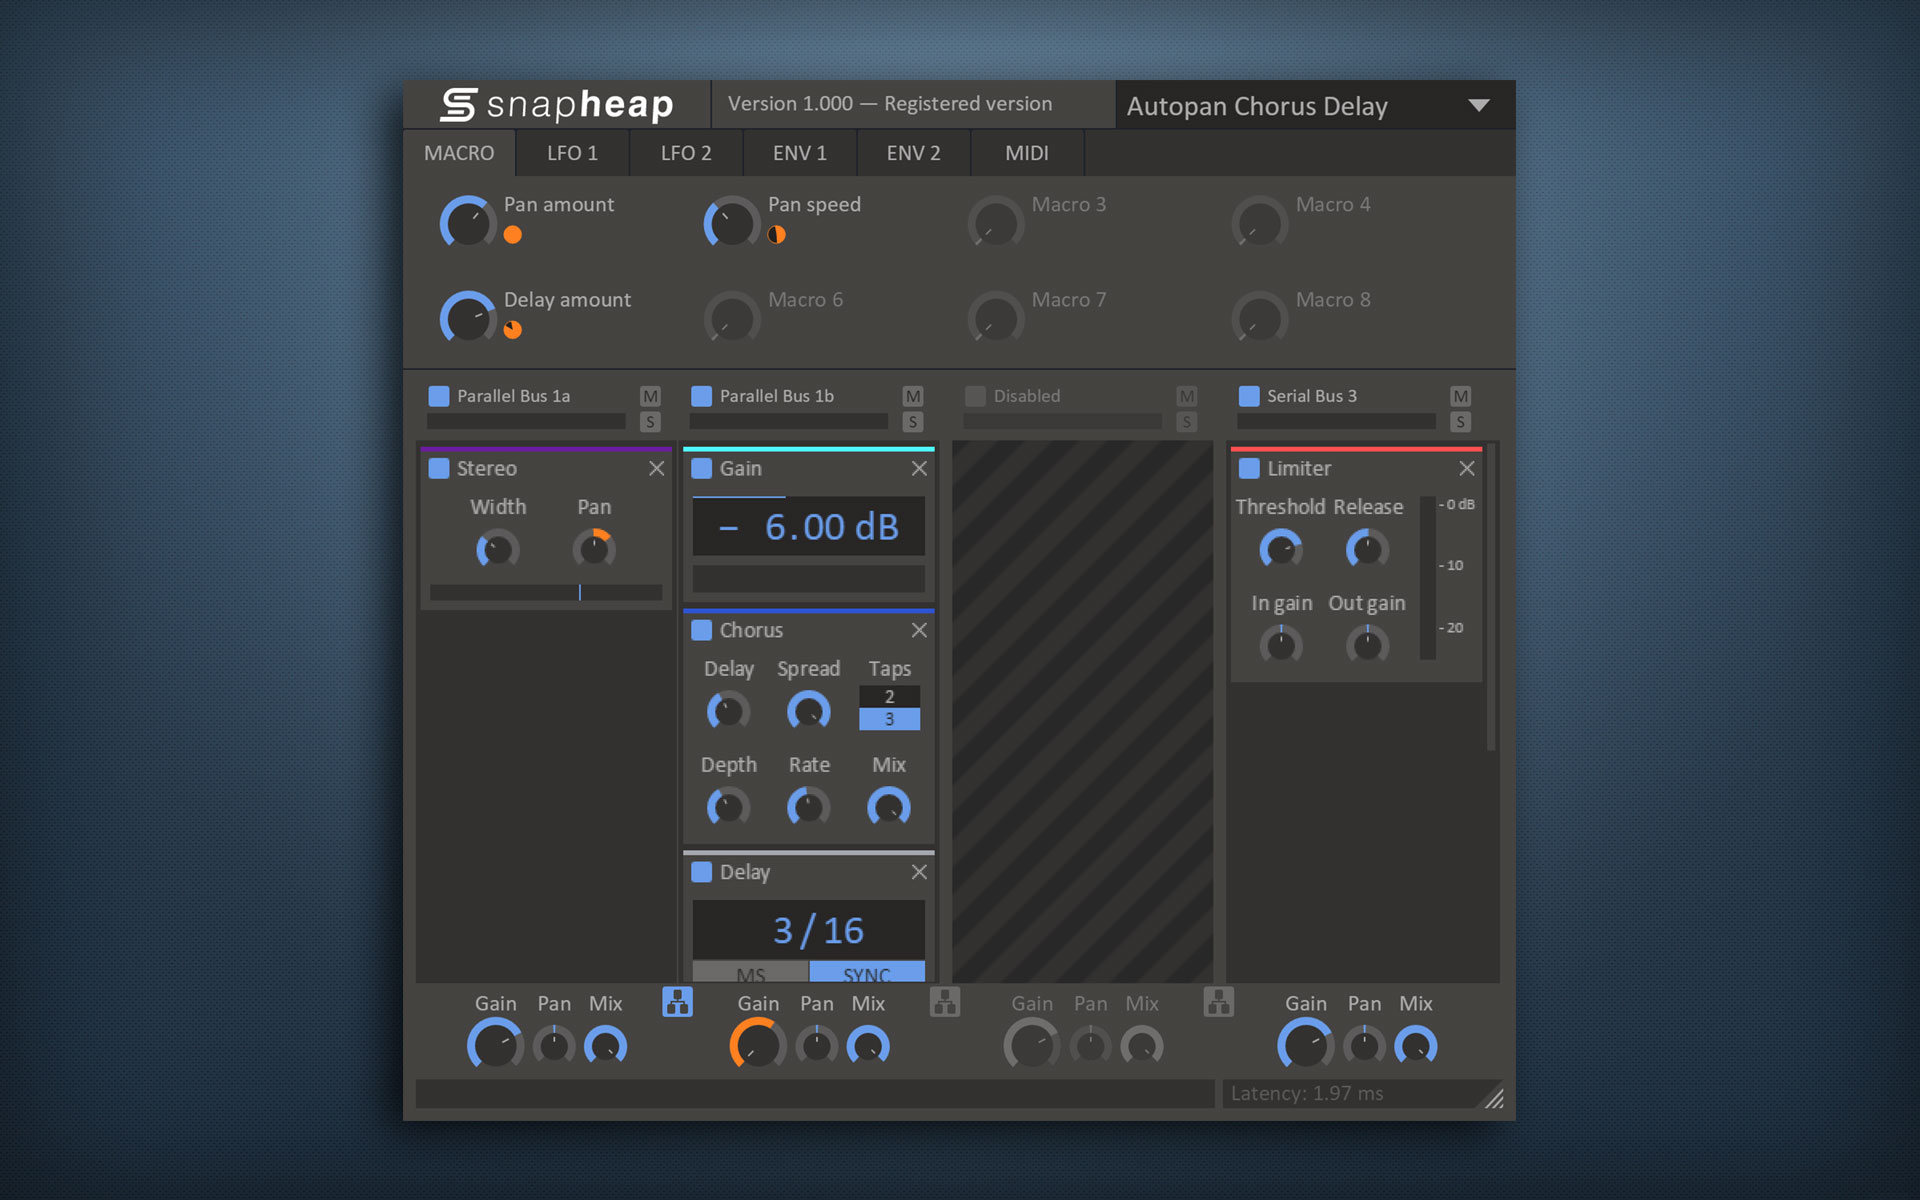
Task: Remove the Limiter module with X
Action: pos(1467,468)
